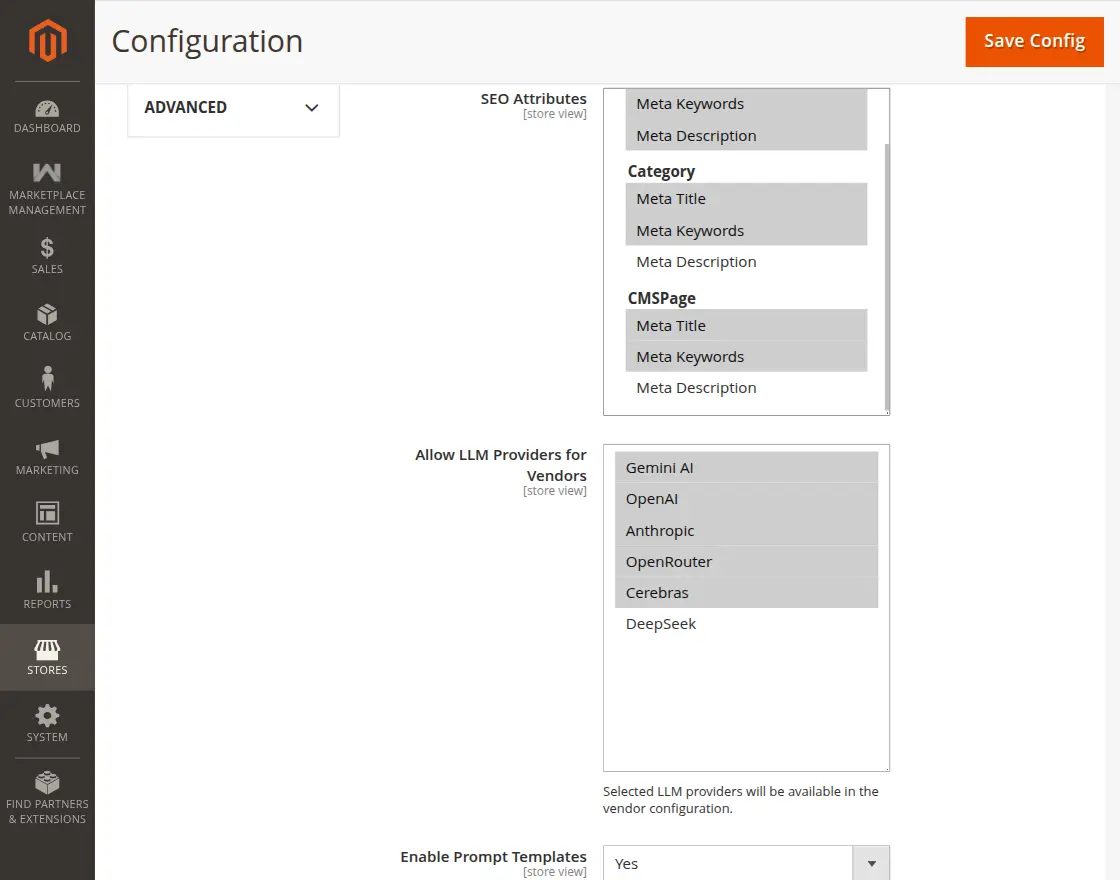Click the SEO Attributes field label
The image size is (1120, 880).
click(533, 99)
